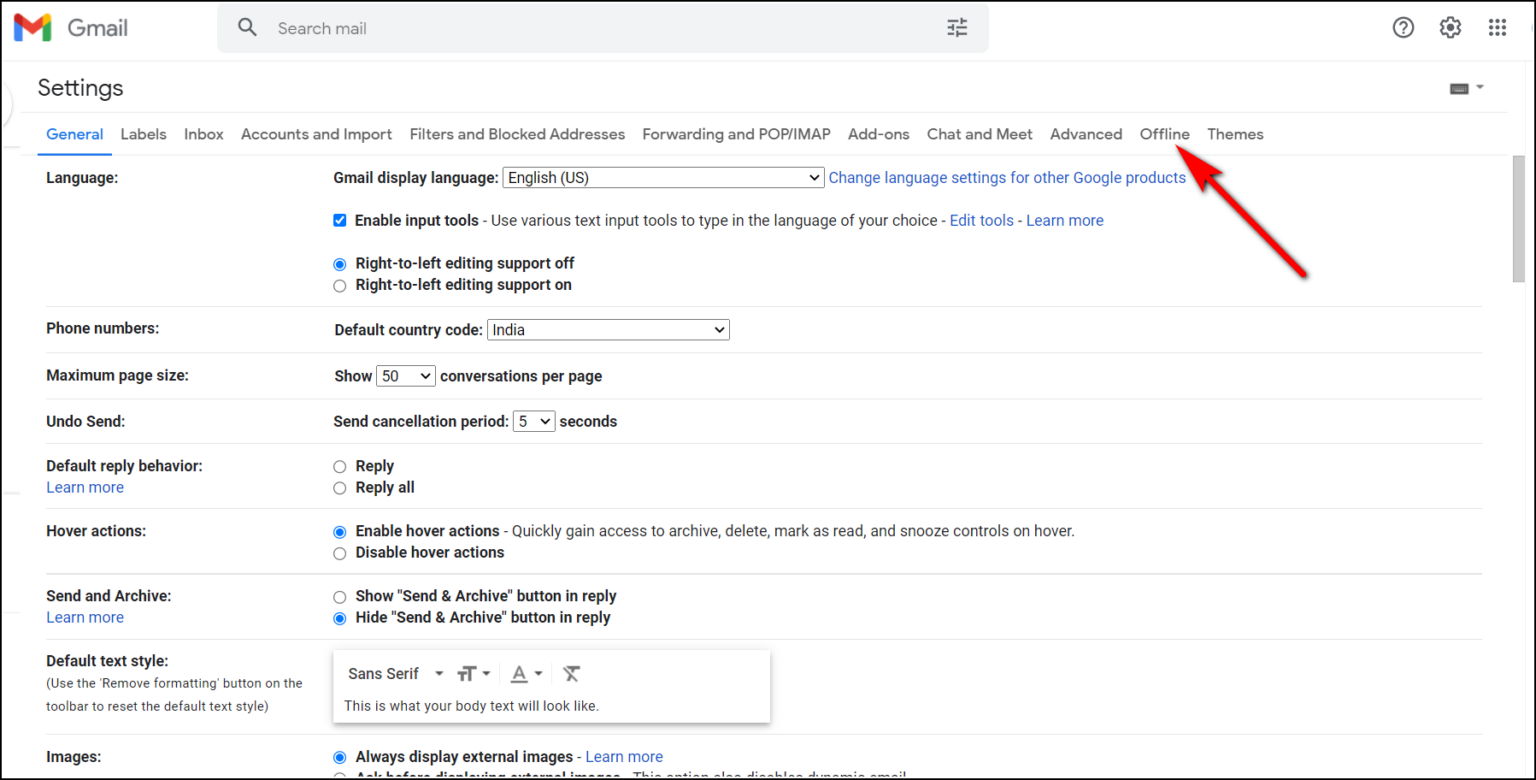Click the Remove formatting icon in text style toolbar
This screenshot has height=780, width=1536.
pos(571,673)
